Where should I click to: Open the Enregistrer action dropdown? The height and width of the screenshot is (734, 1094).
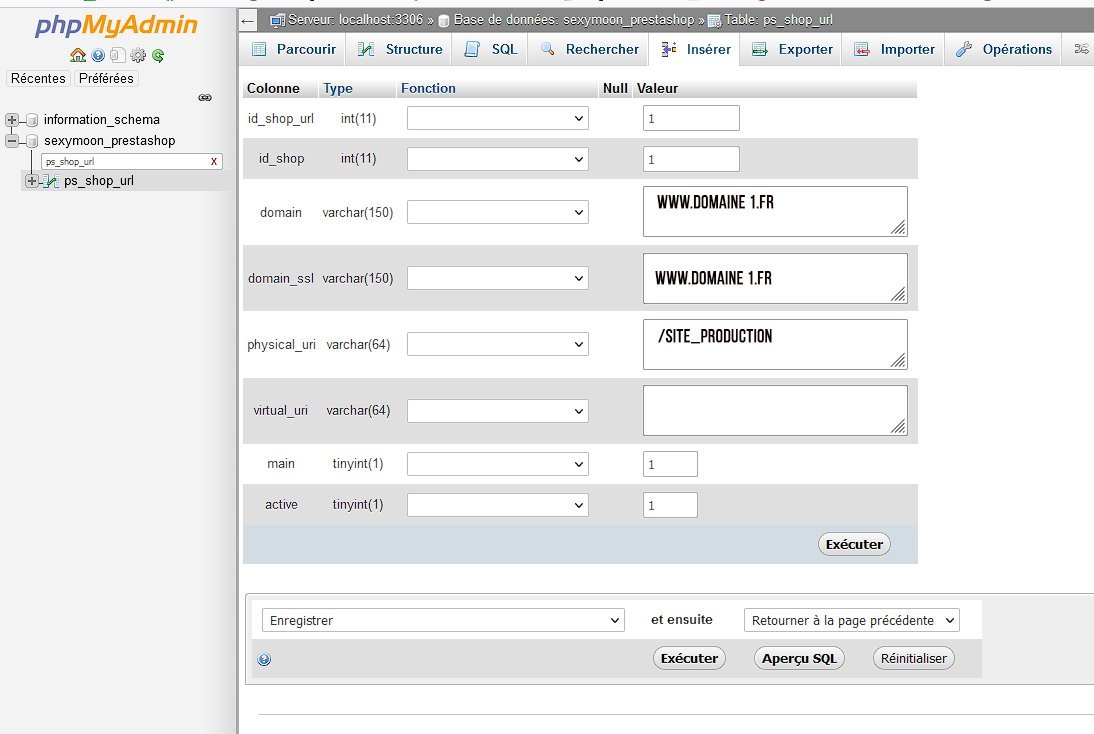click(443, 620)
